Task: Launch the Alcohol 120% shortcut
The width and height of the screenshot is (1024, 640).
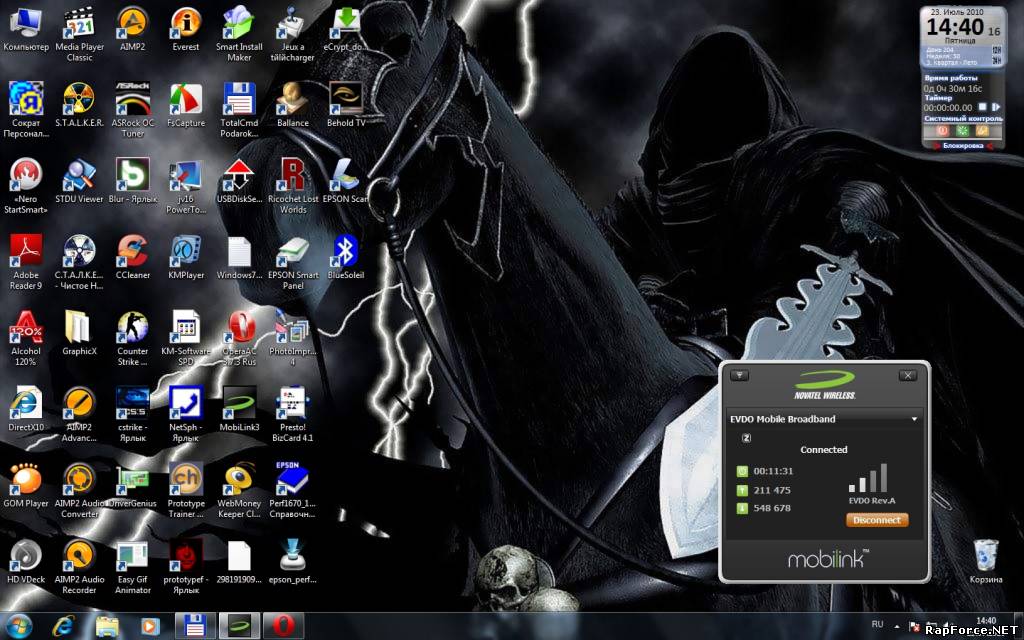Action: point(25,338)
